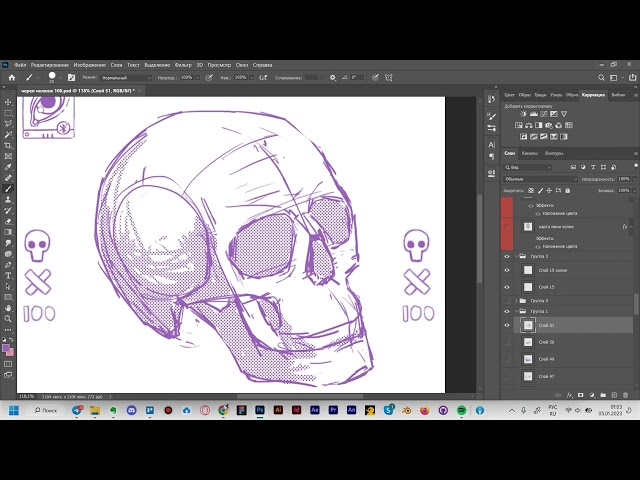Open brush preset picker dropdown

60,78
